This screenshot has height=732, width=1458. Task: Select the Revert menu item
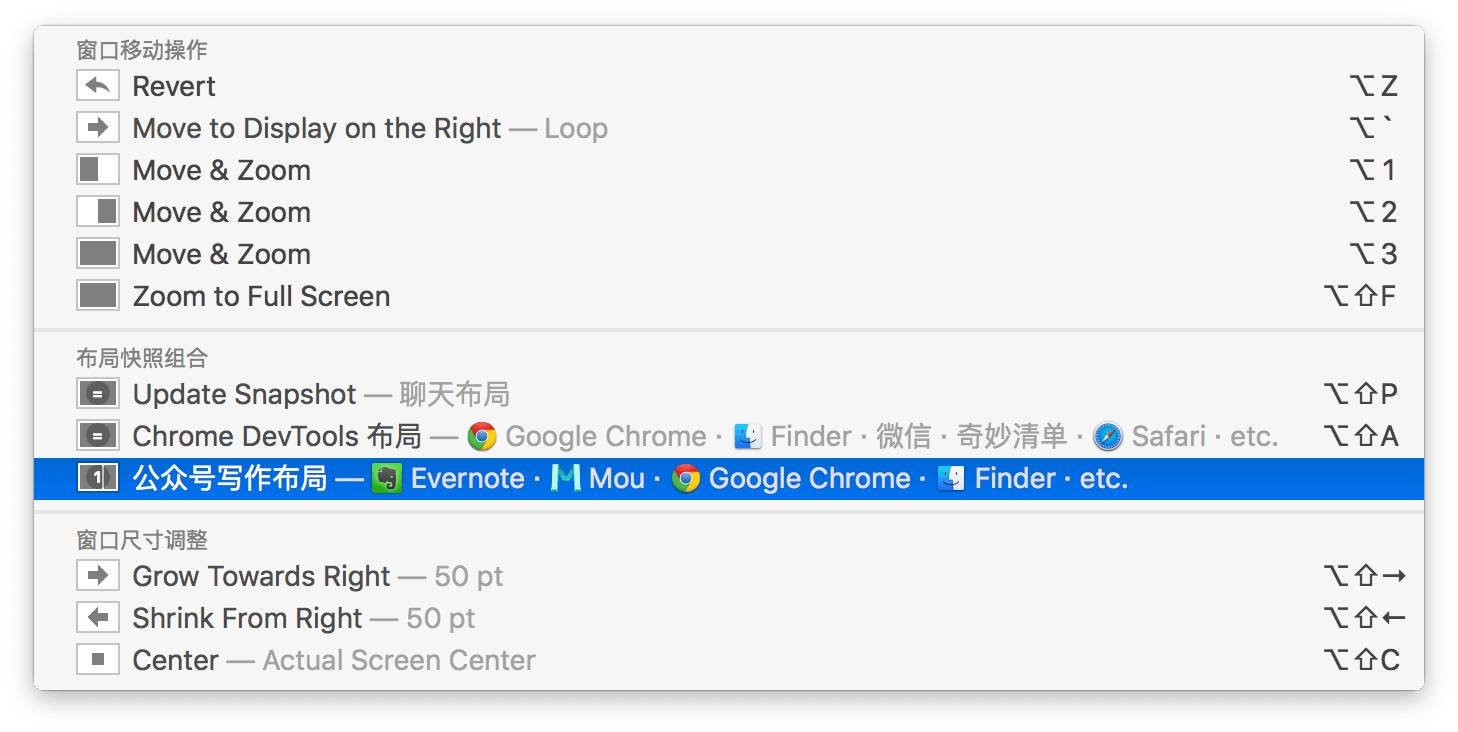pyautogui.click(x=174, y=86)
